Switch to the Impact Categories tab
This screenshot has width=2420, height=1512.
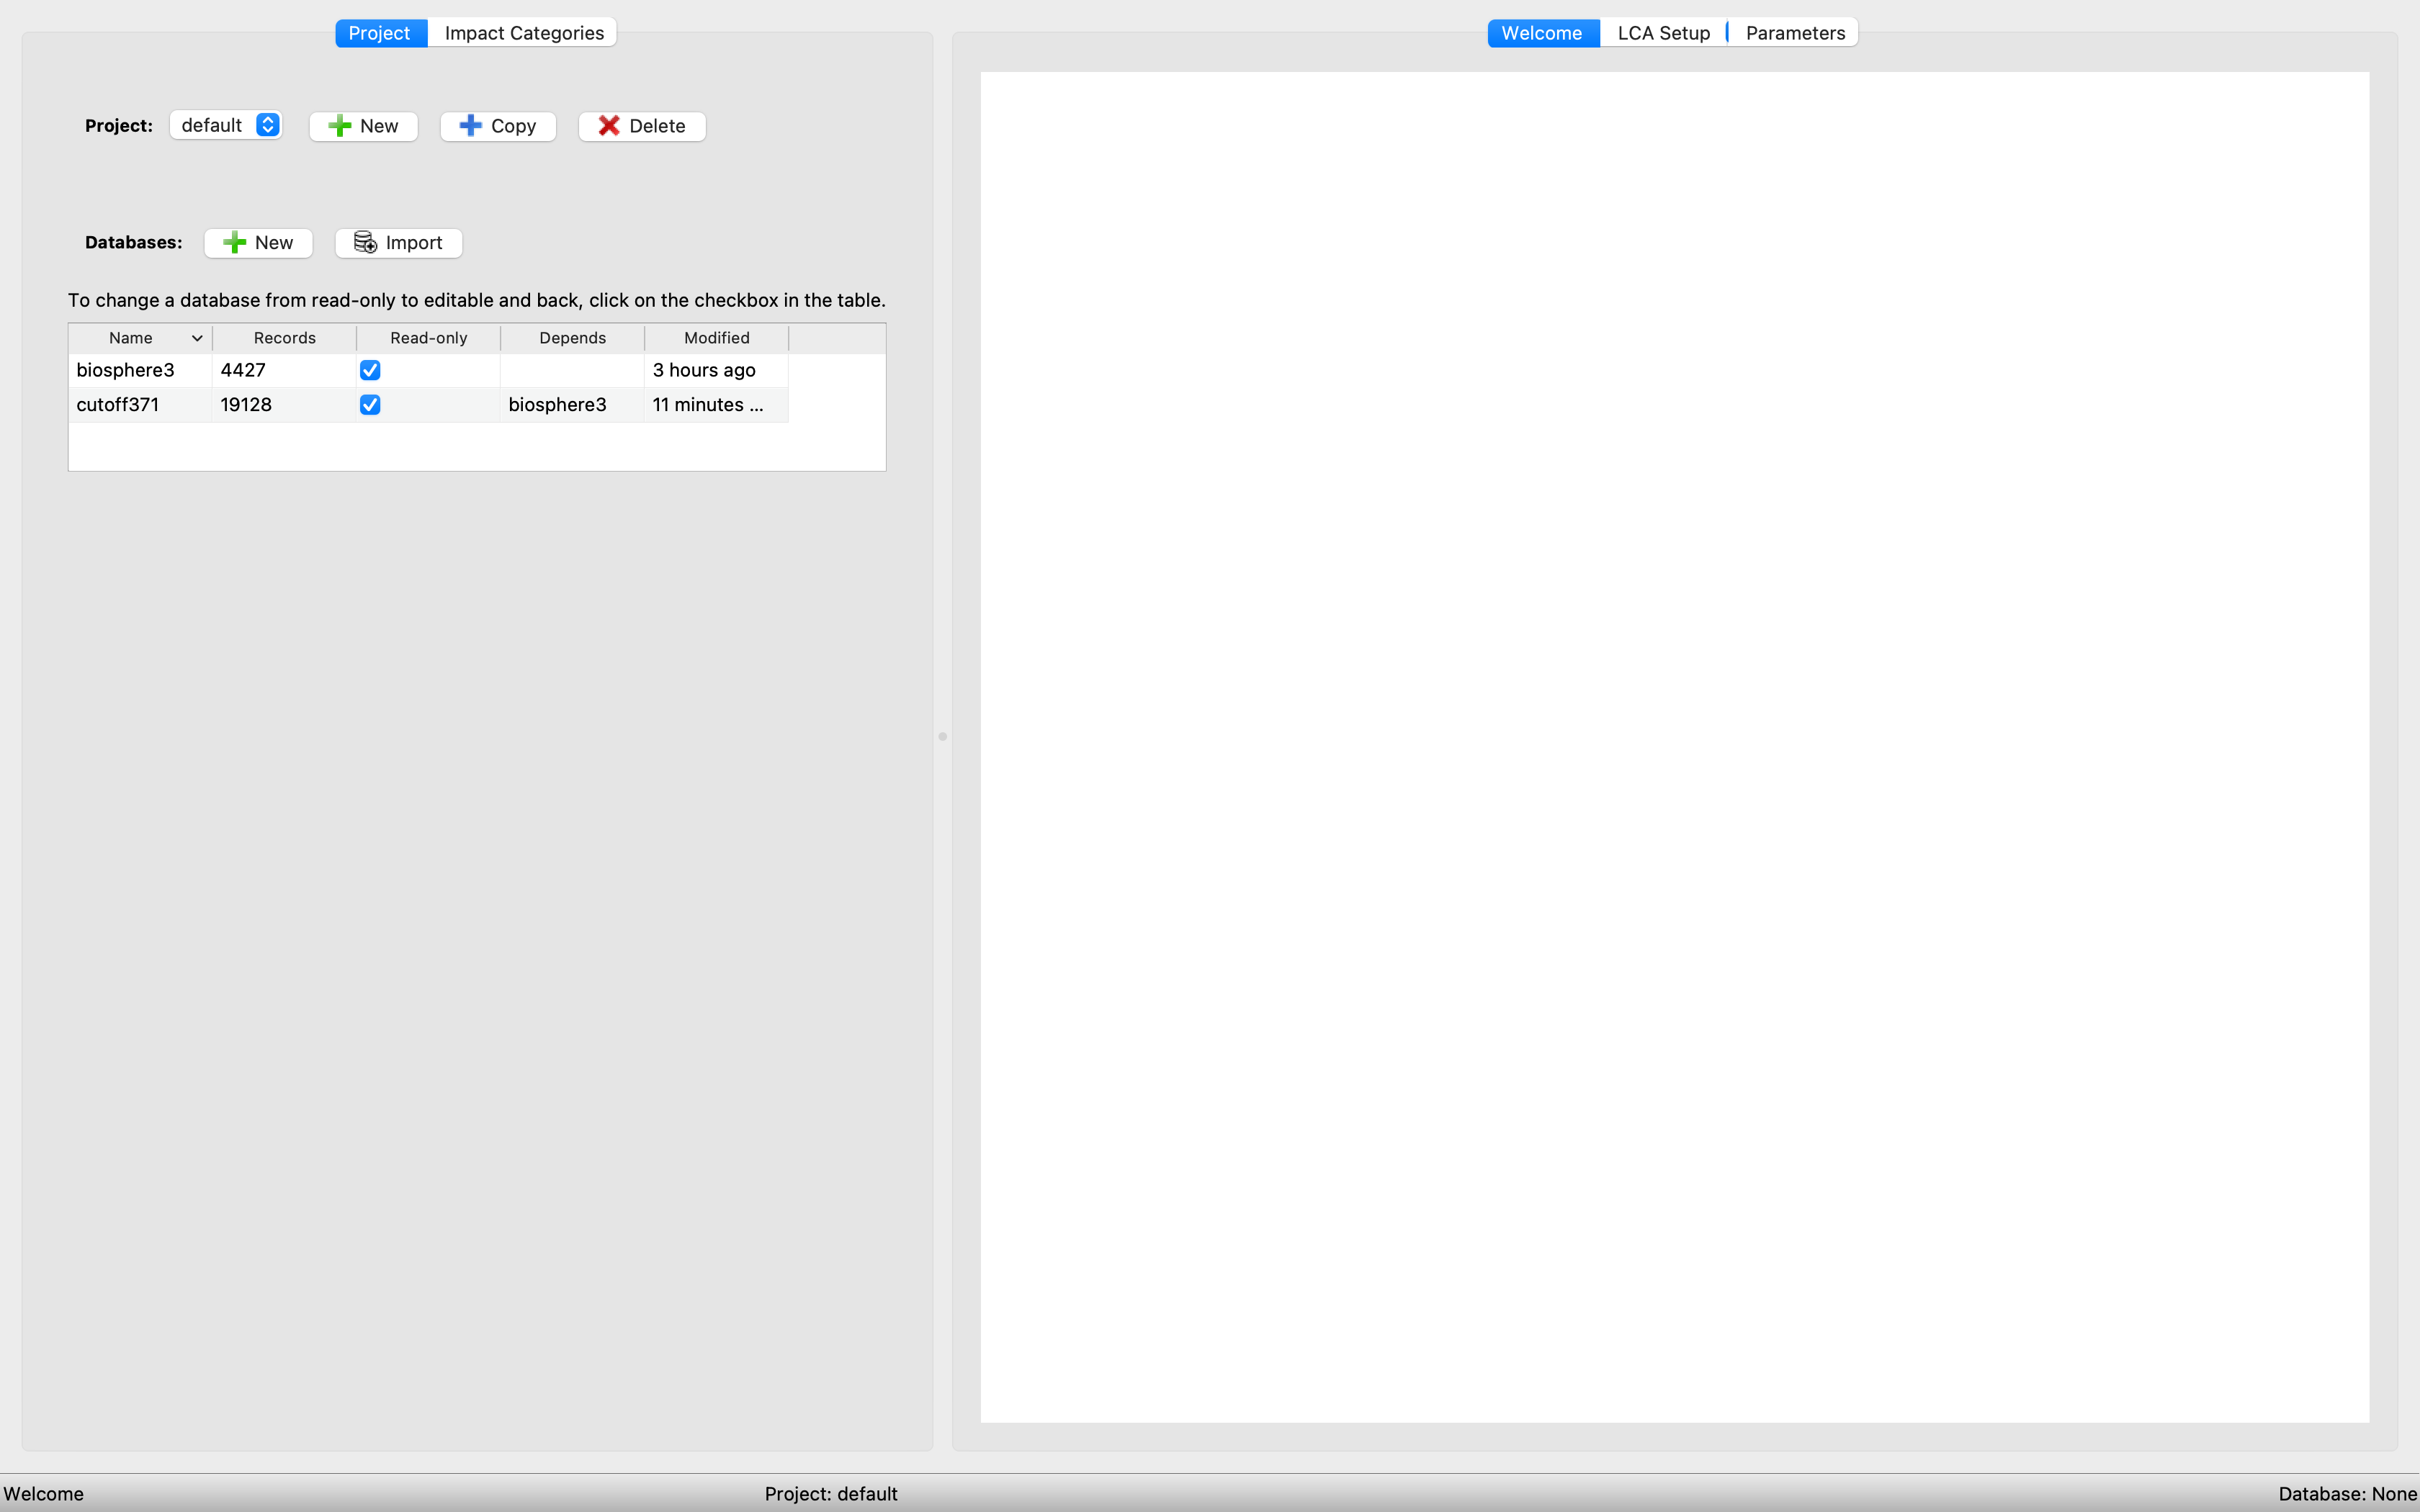click(x=524, y=33)
